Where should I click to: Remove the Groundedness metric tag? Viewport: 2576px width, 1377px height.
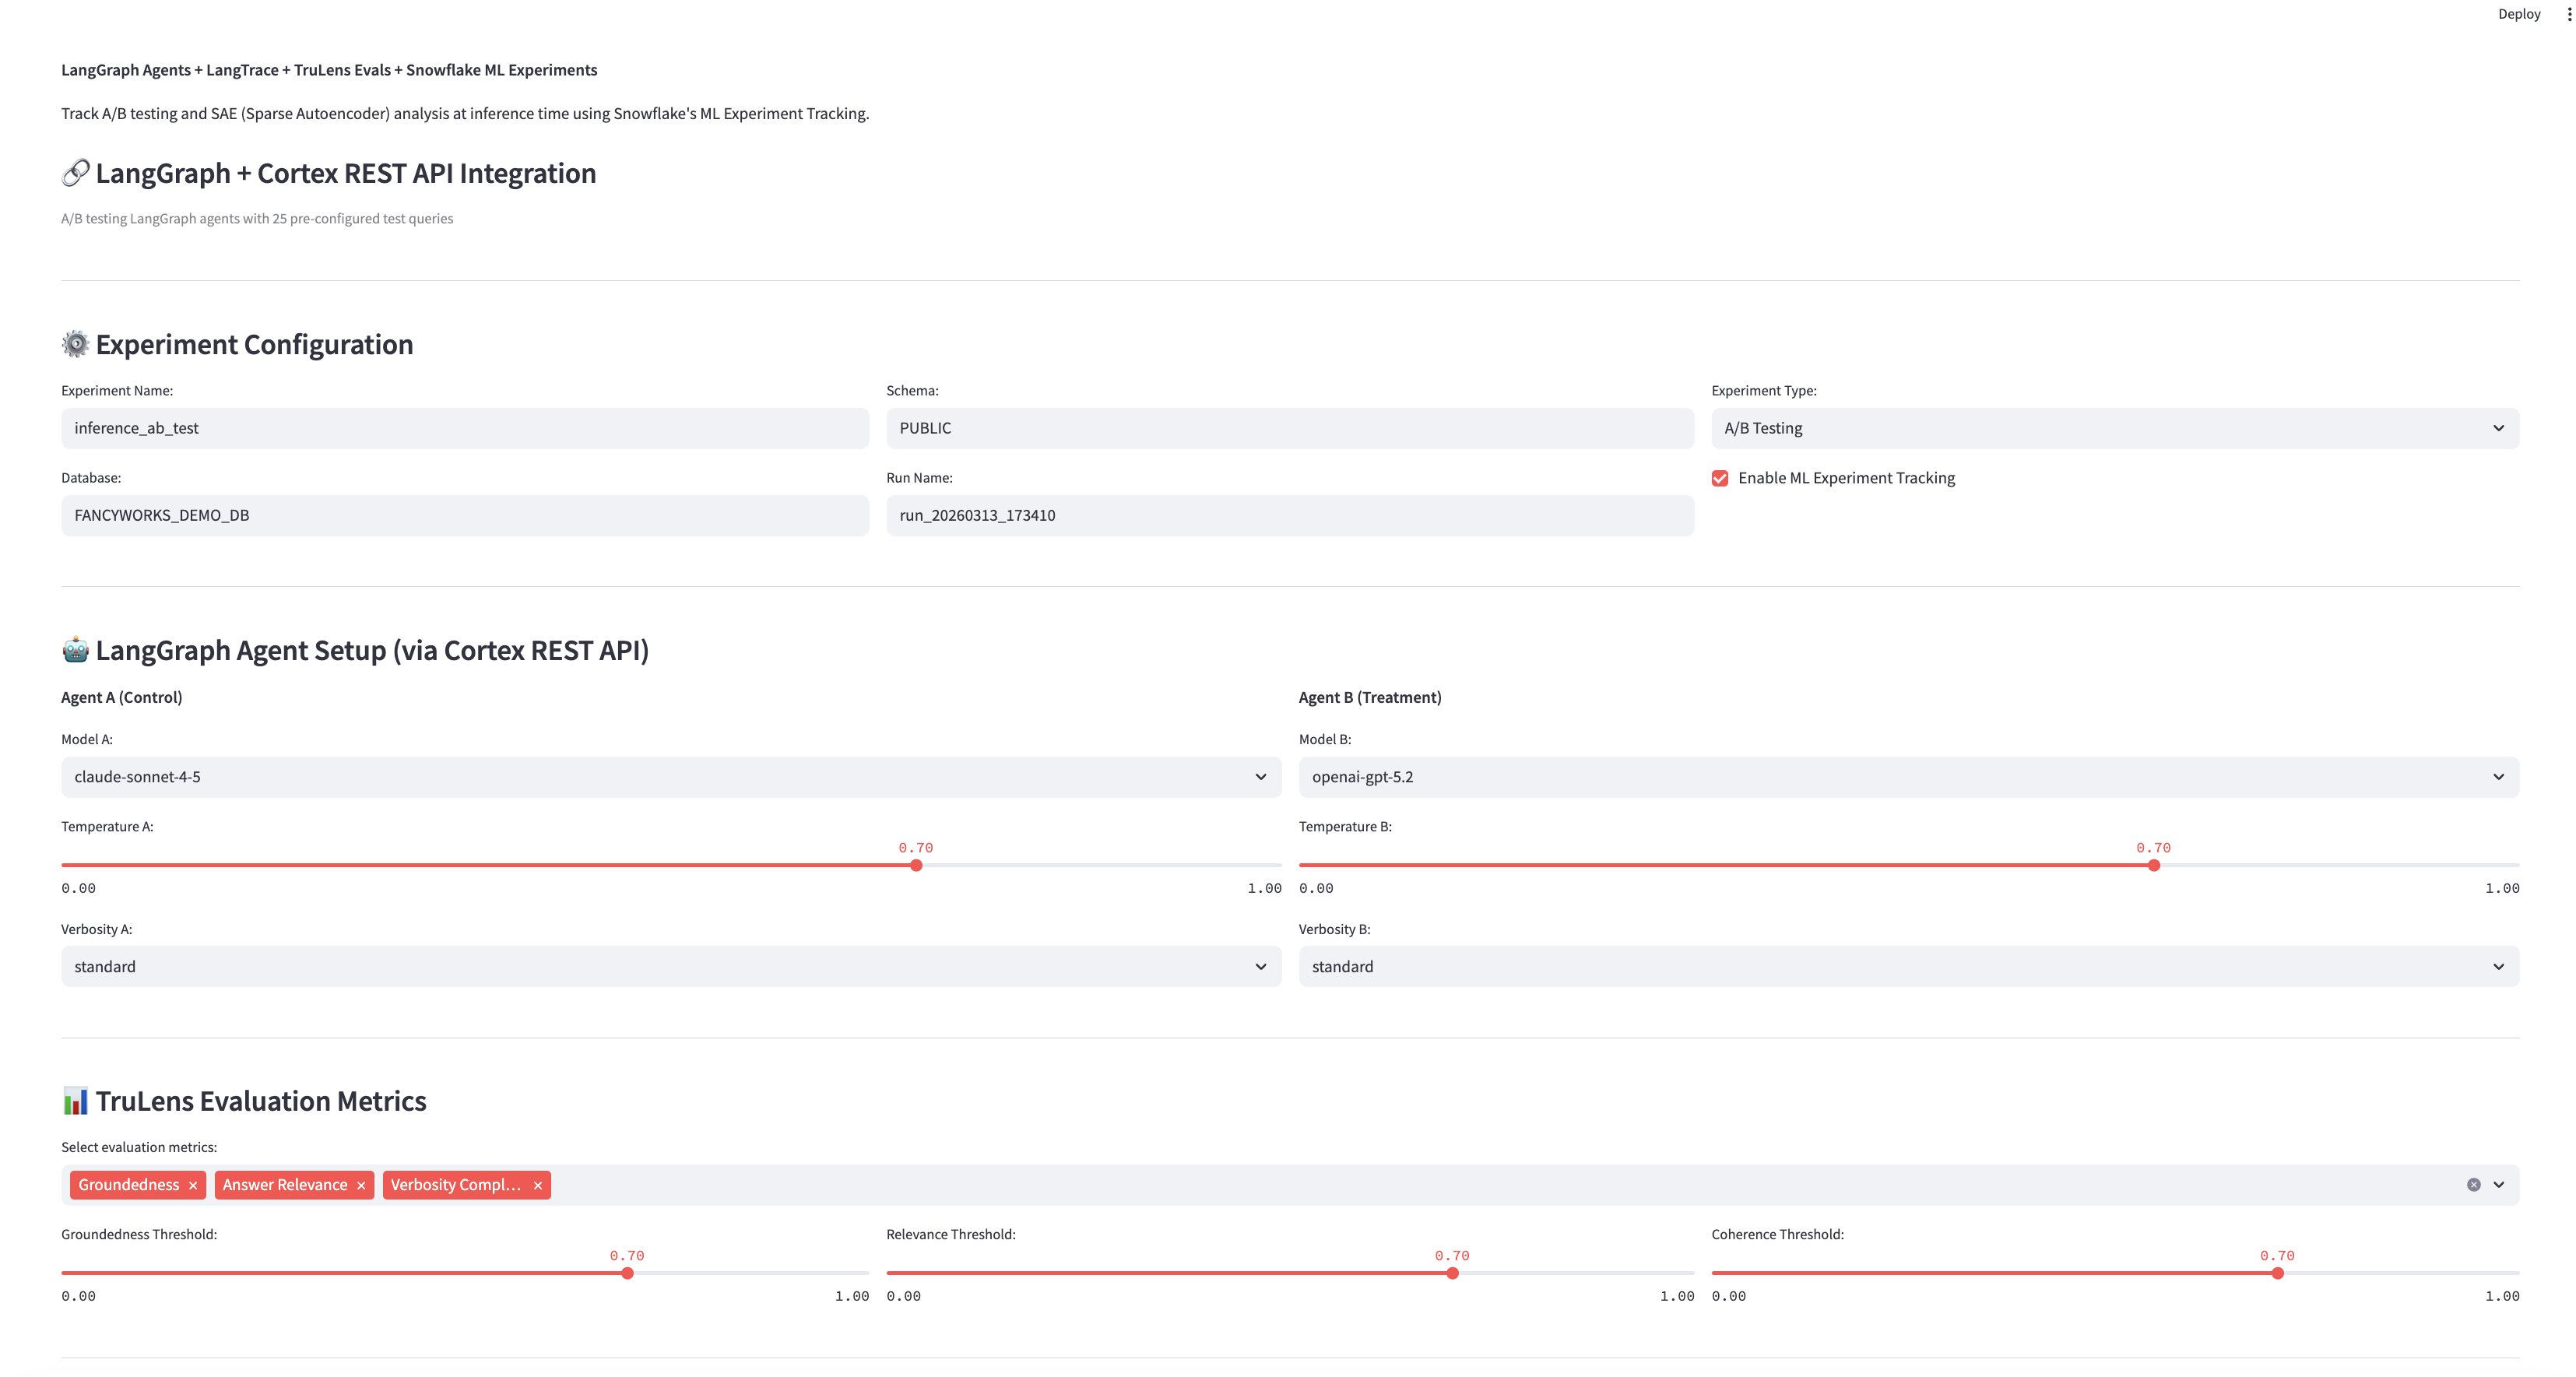click(193, 1185)
